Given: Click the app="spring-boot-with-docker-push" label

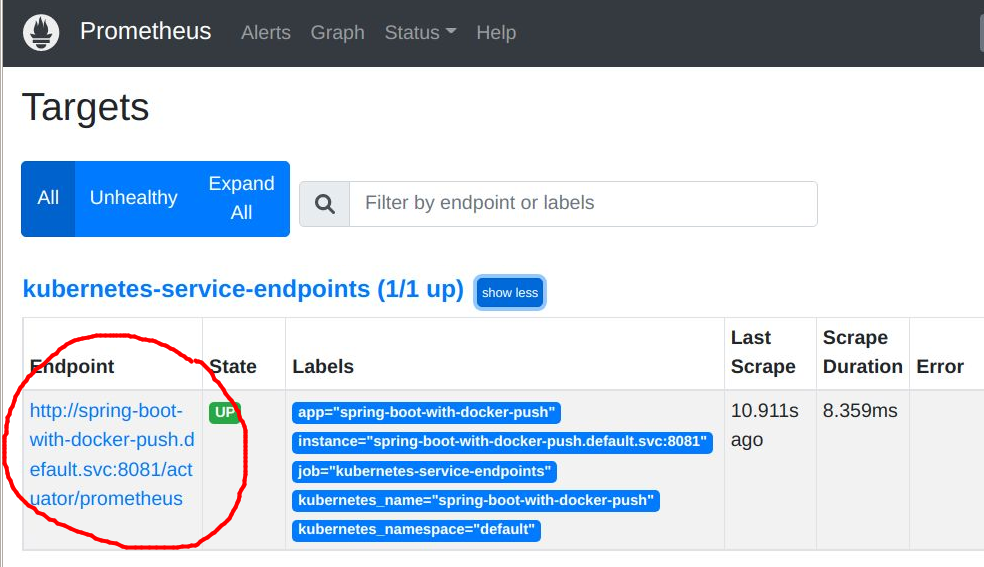Looking at the screenshot, I should coord(426,413).
